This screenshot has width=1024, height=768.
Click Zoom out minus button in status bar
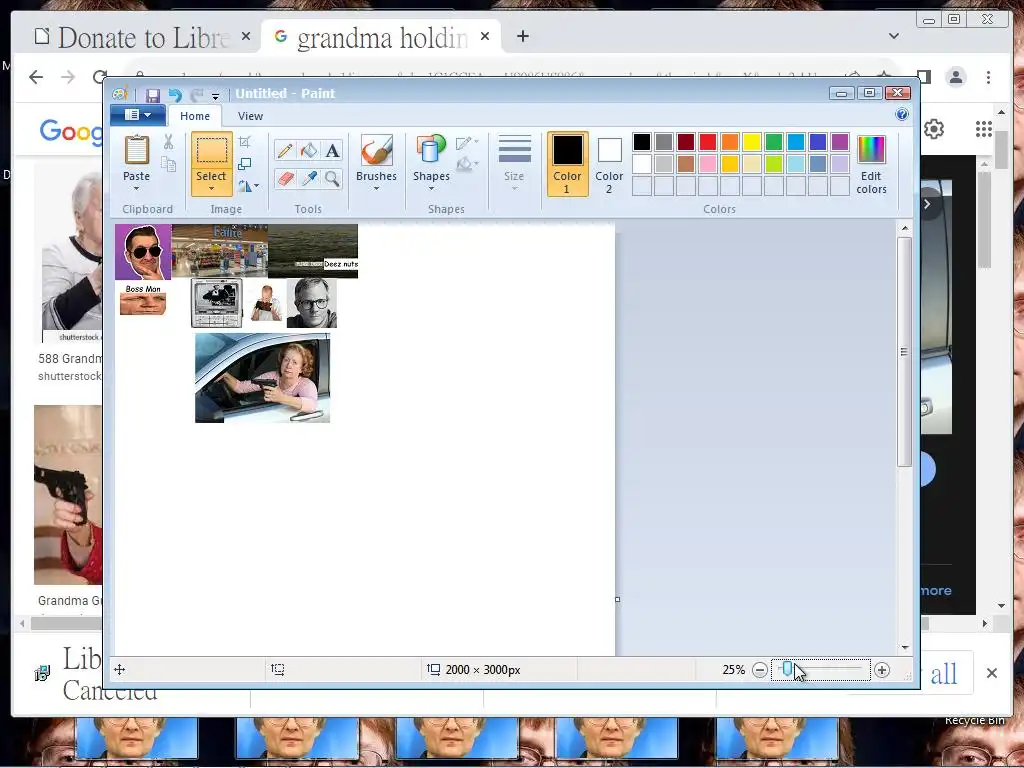point(759,670)
